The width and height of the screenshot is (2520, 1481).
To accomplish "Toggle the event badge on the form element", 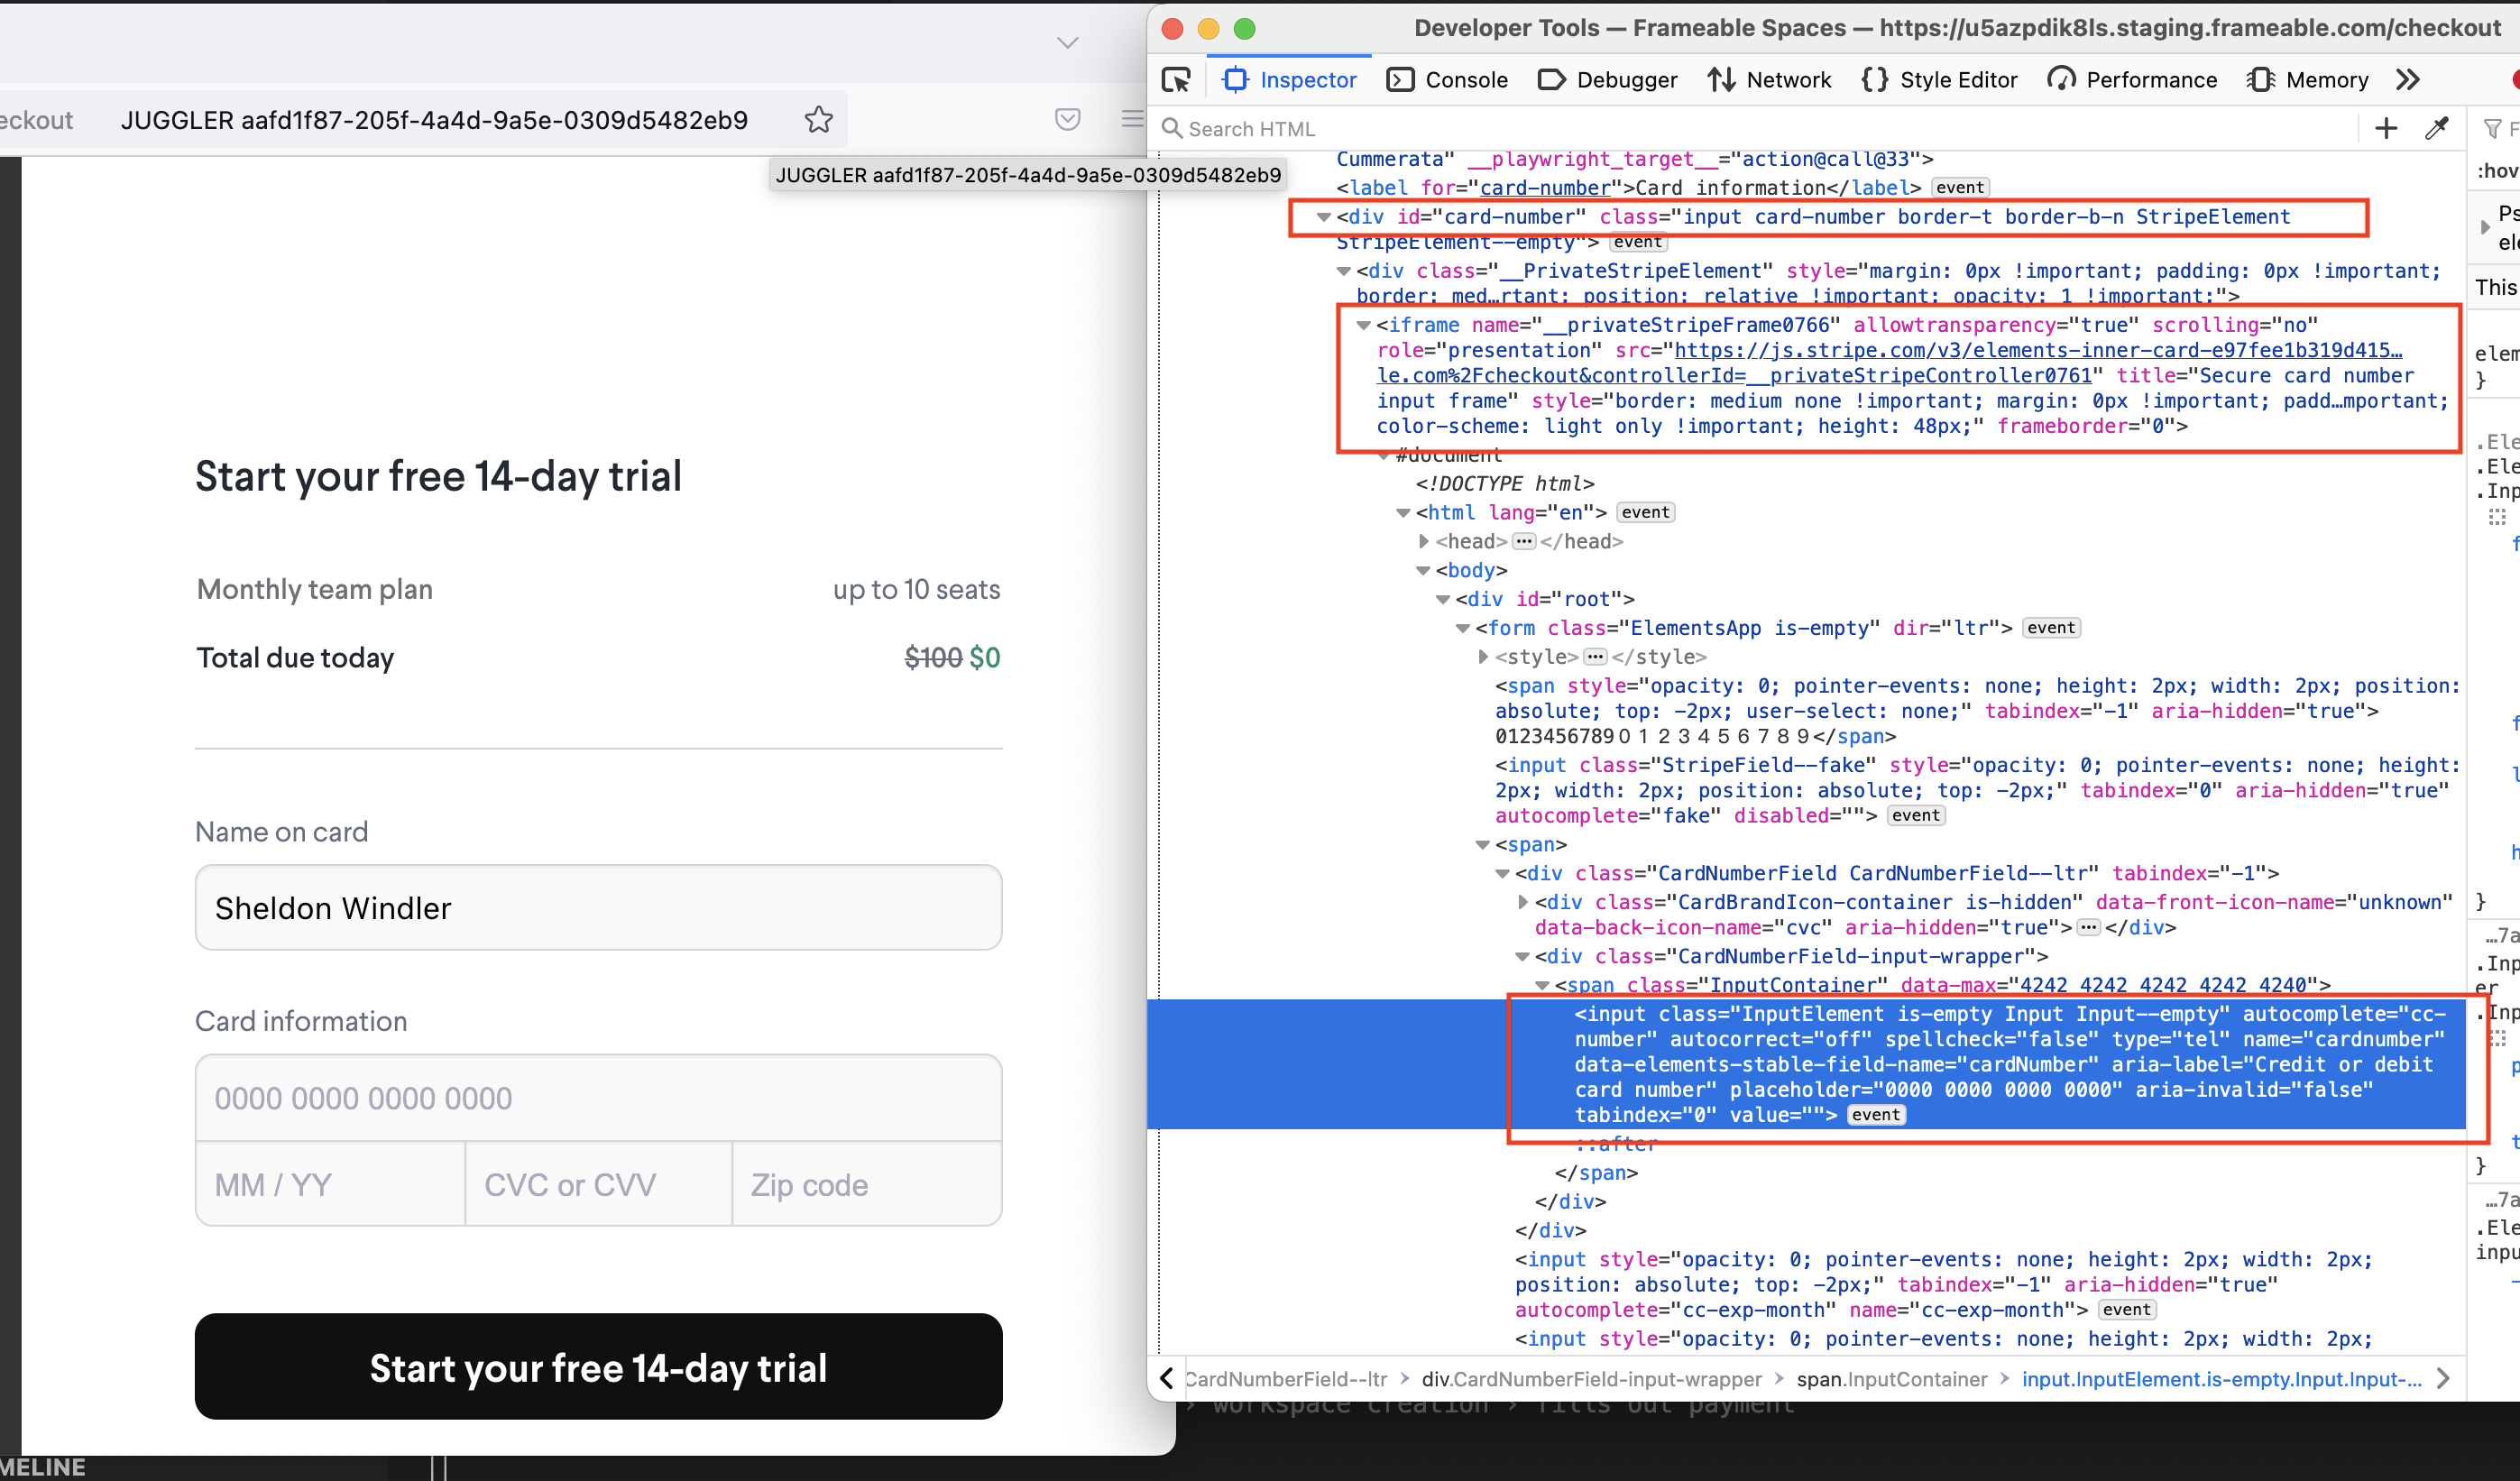I will pyautogui.click(x=2051, y=627).
